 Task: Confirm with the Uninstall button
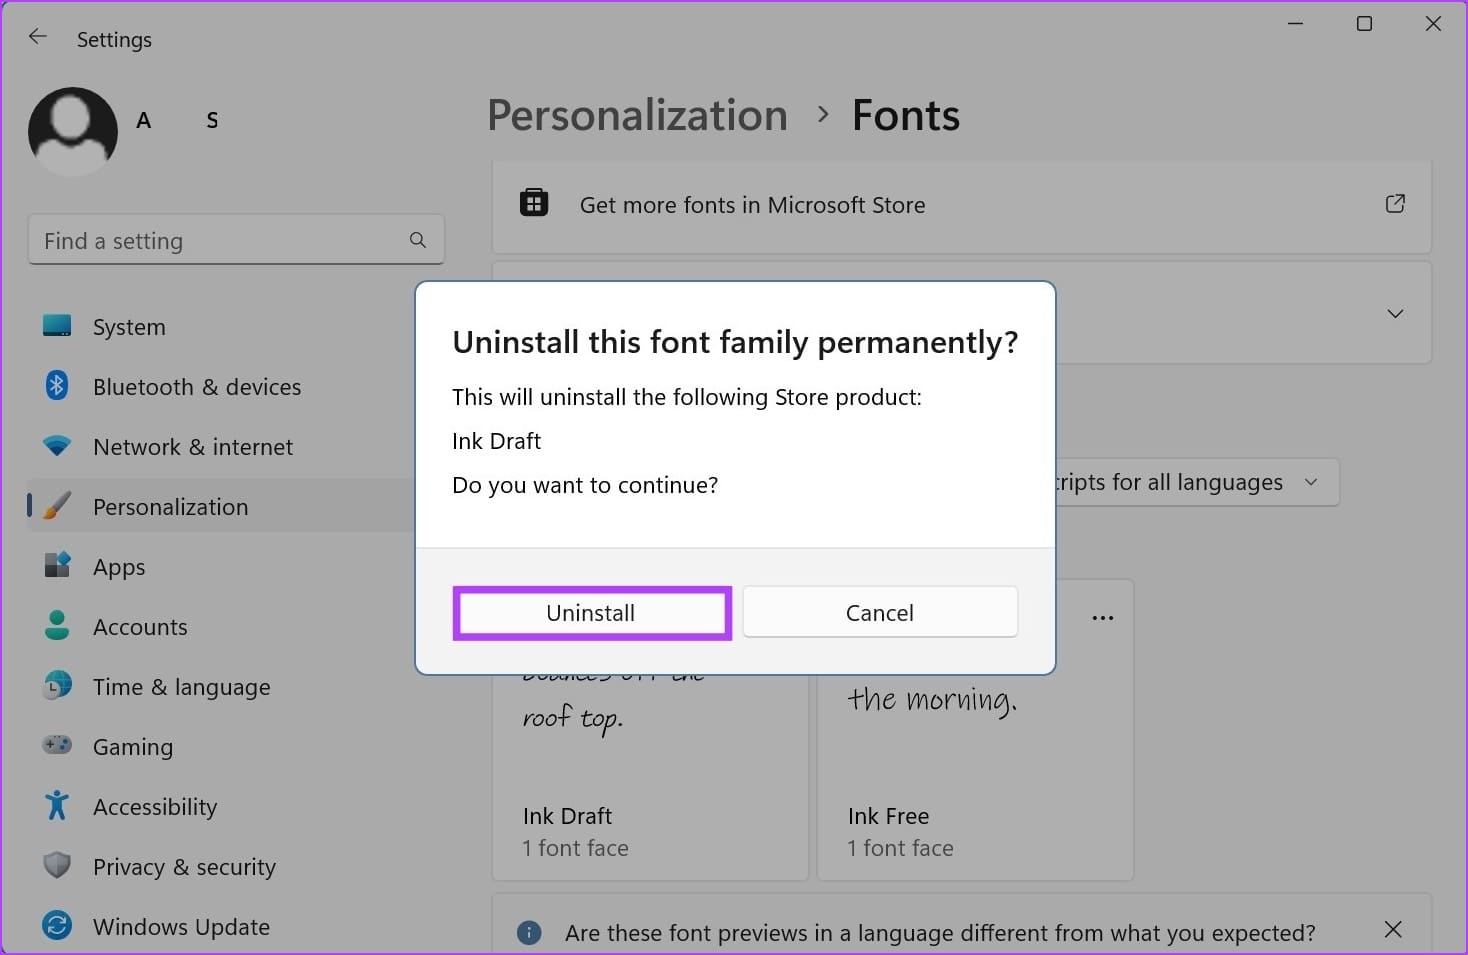[x=591, y=613]
